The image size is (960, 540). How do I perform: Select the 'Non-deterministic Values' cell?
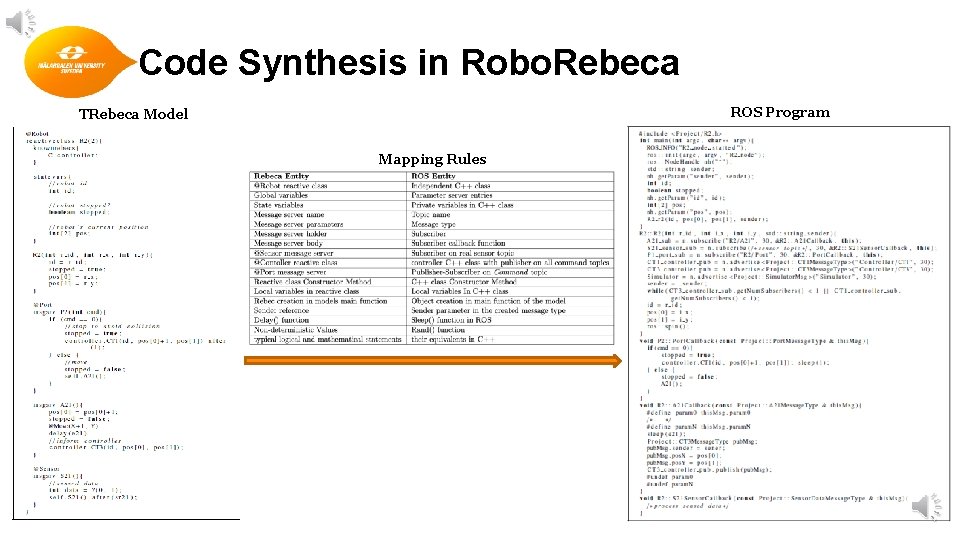point(328,330)
